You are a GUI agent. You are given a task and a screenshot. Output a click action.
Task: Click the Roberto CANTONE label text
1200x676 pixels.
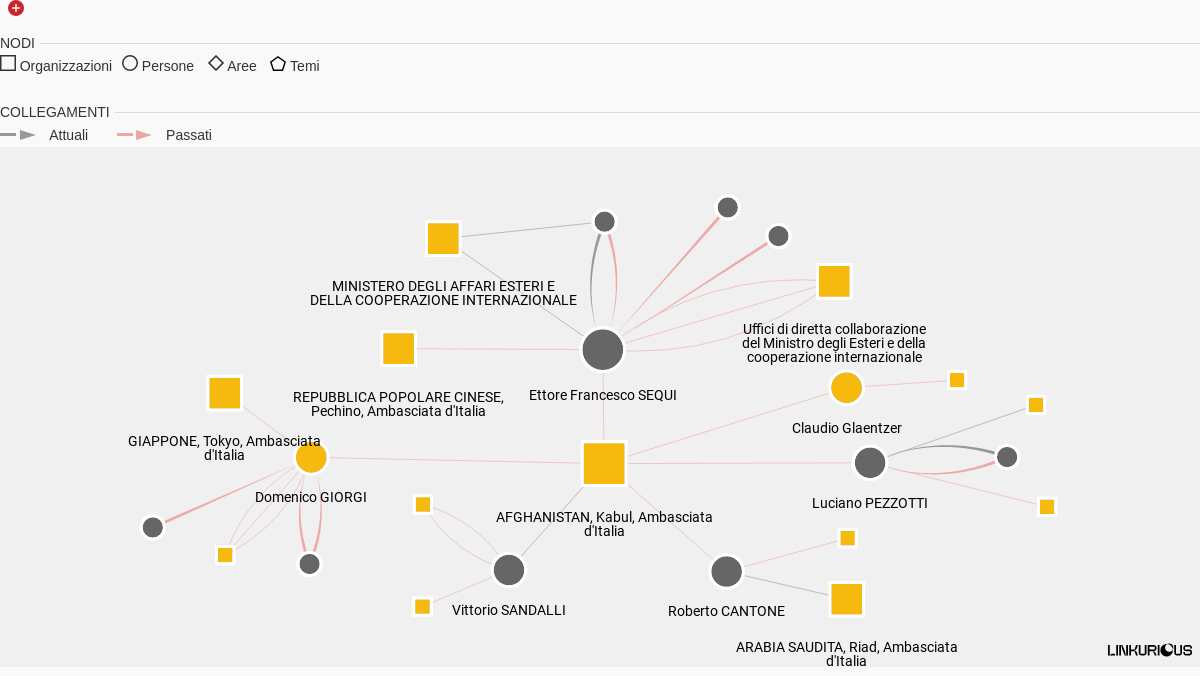pos(727,611)
